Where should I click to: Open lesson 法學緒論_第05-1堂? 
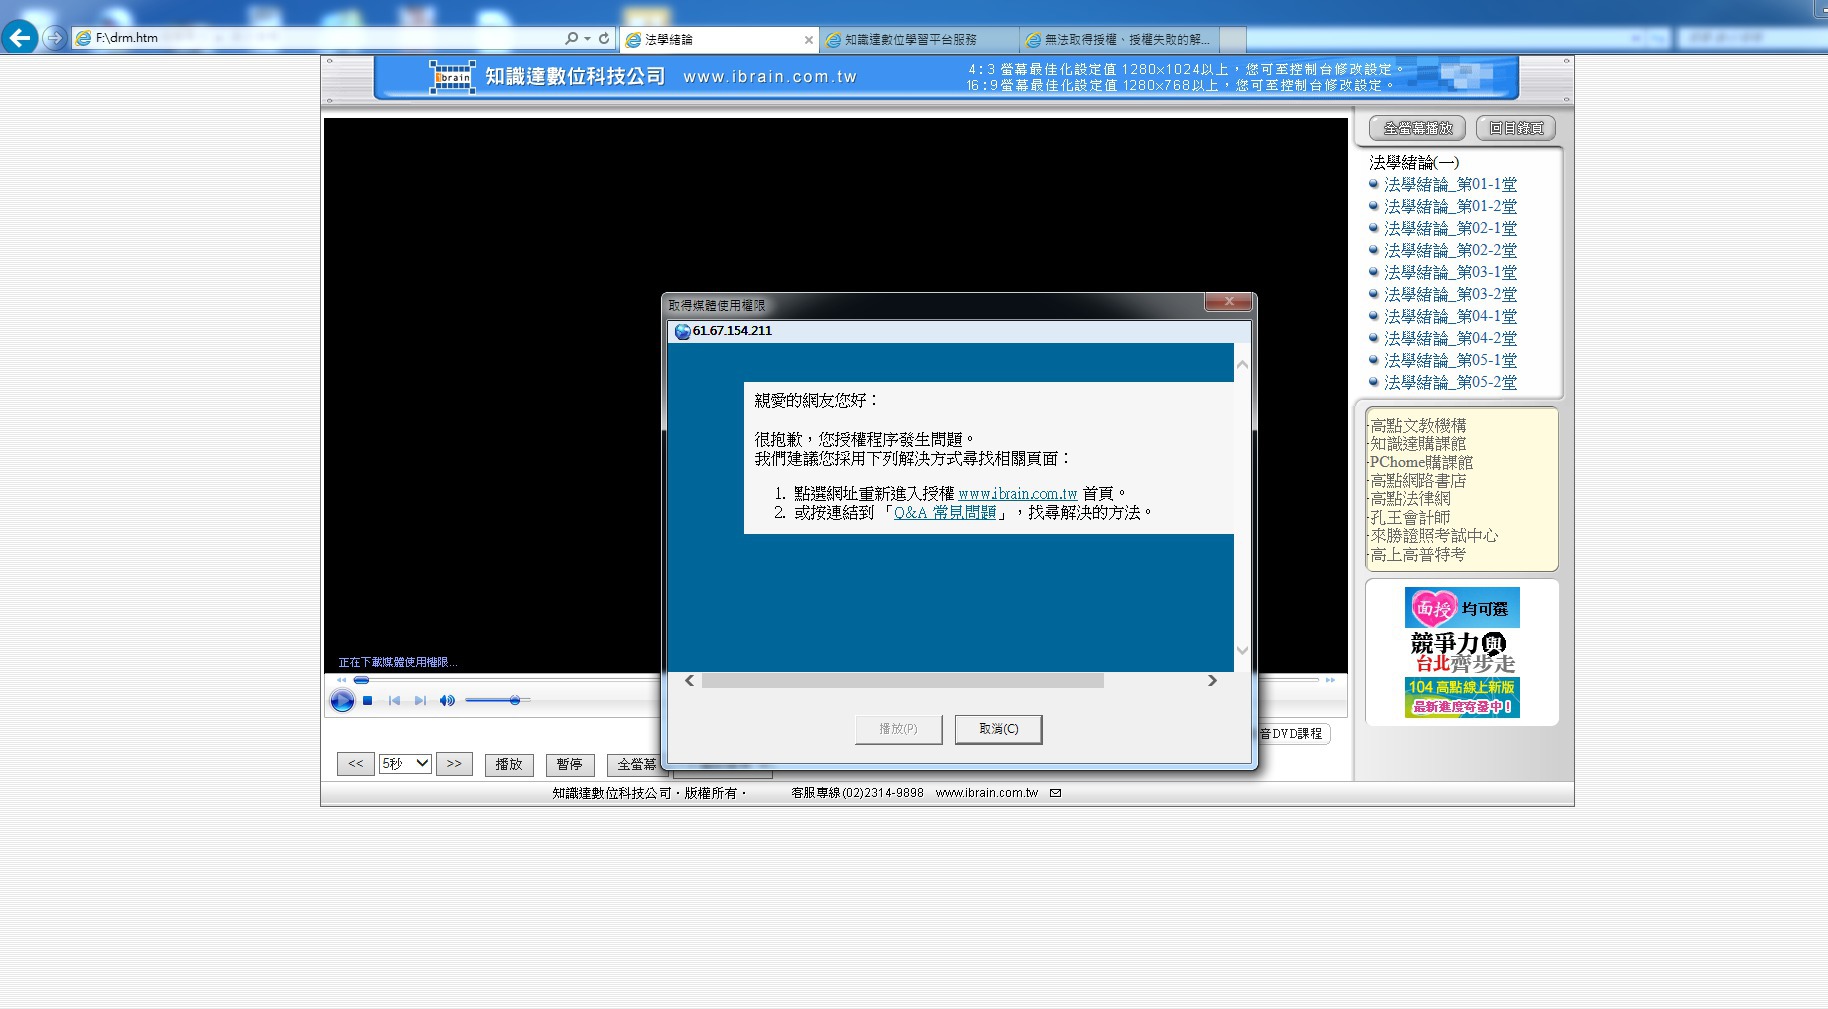(1450, 360)
